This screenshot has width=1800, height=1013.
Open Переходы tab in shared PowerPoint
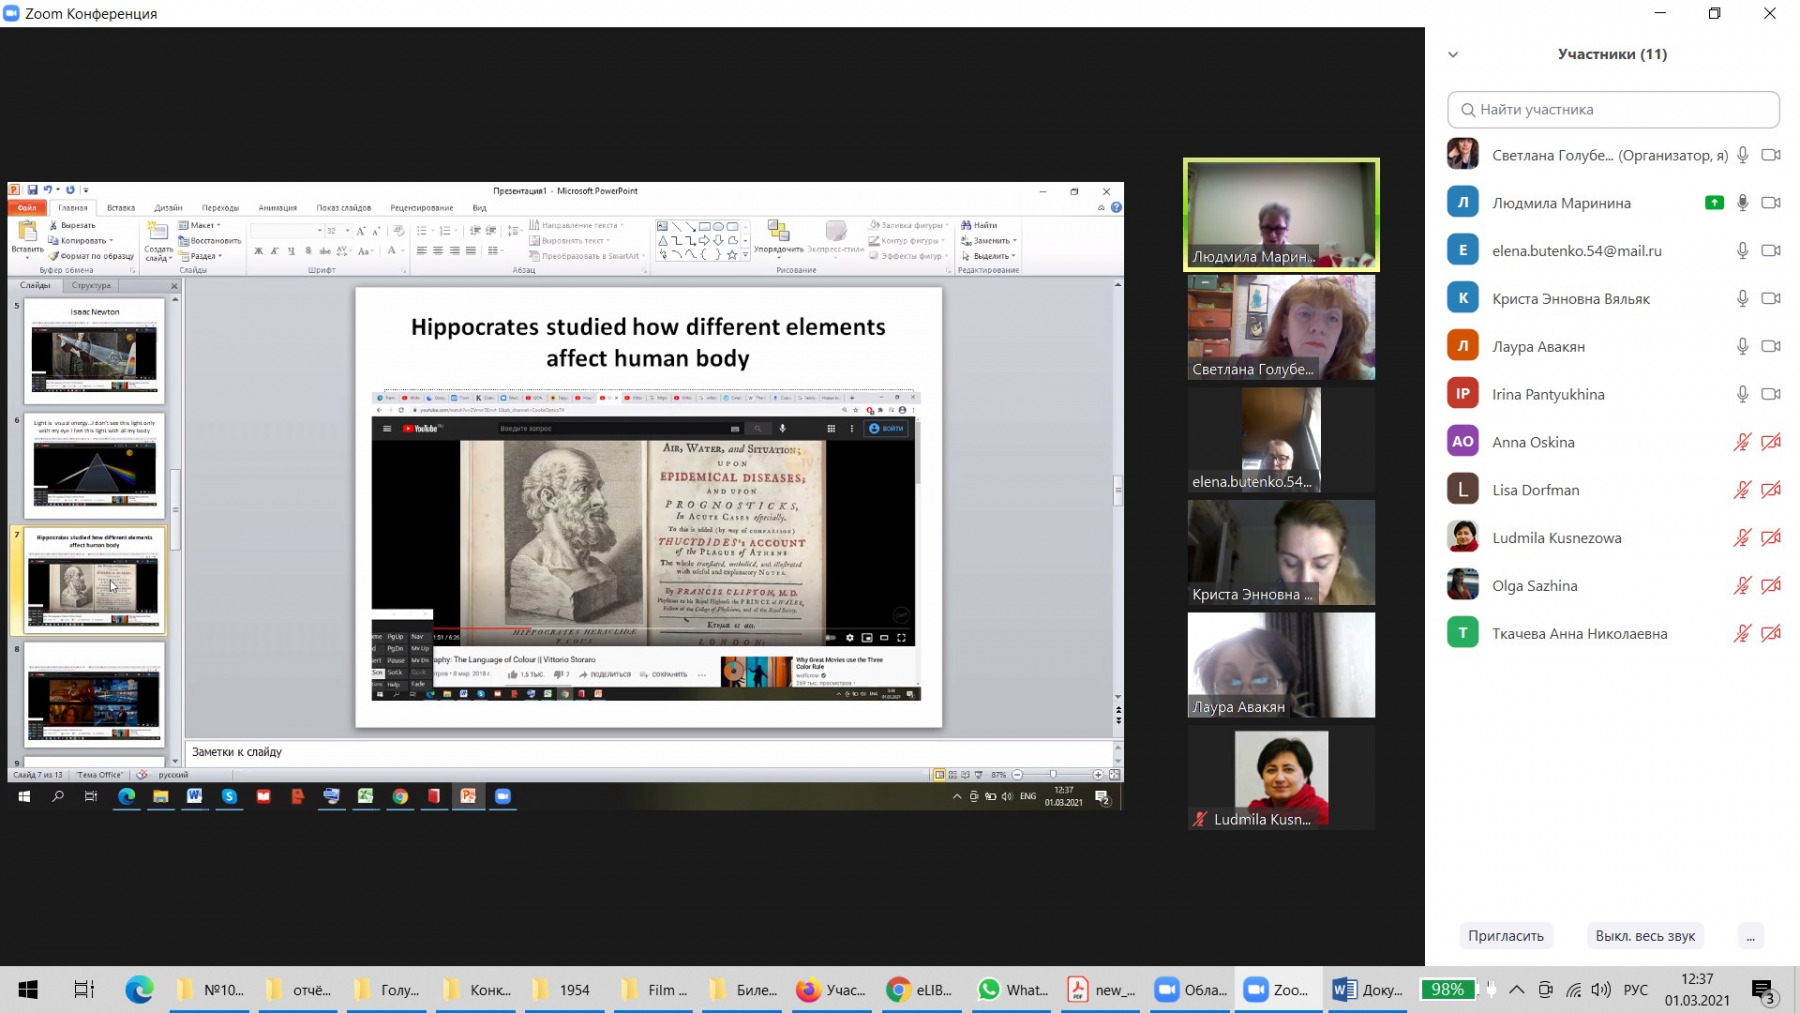click(x=220, y=208)
